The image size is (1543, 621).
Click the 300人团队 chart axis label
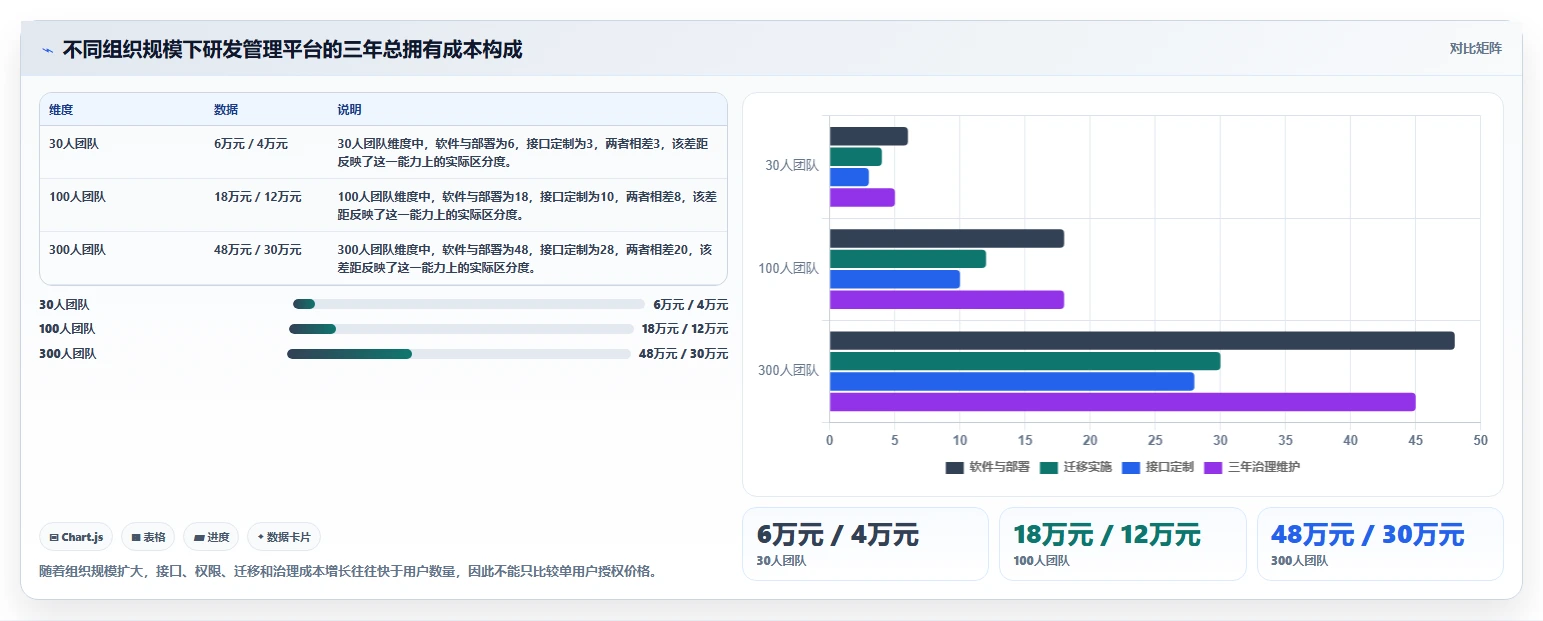[x=788, y=370]
